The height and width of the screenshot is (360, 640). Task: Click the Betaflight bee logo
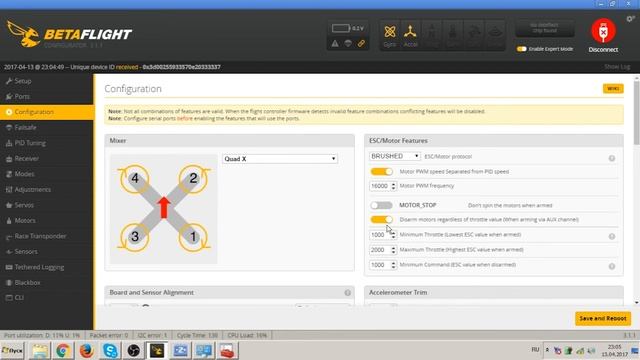[23, 34]
